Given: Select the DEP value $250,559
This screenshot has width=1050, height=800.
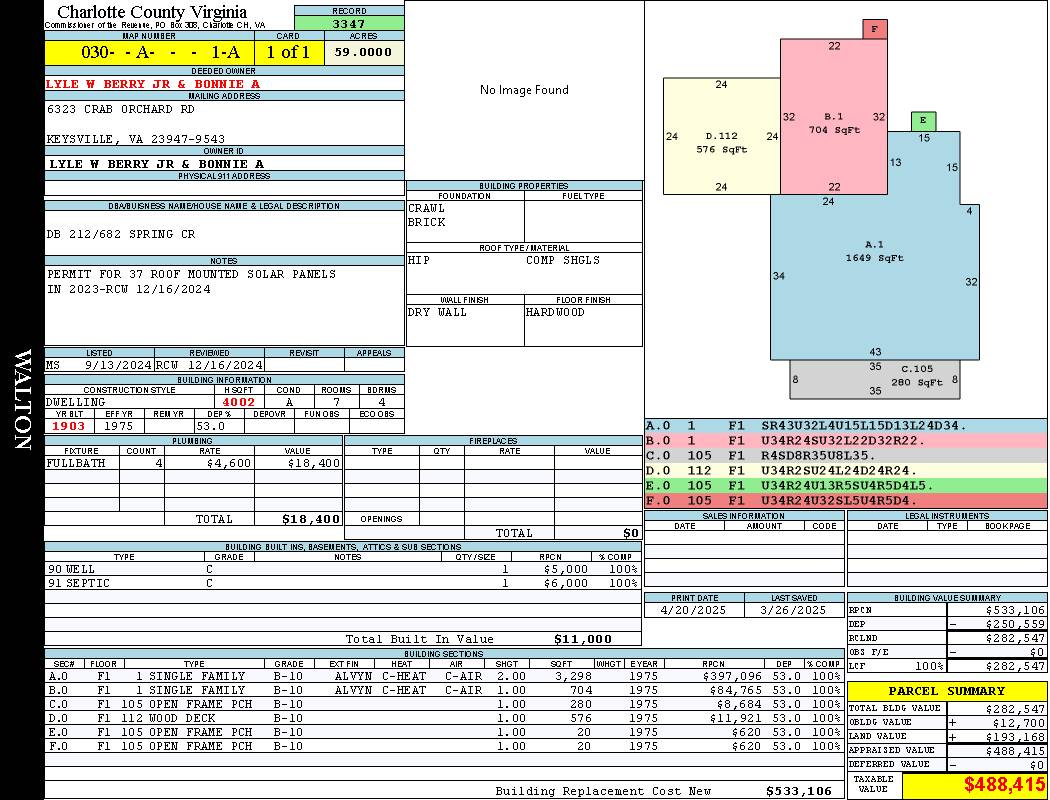Looking at the screenshot, I should tap(1015, 624).
